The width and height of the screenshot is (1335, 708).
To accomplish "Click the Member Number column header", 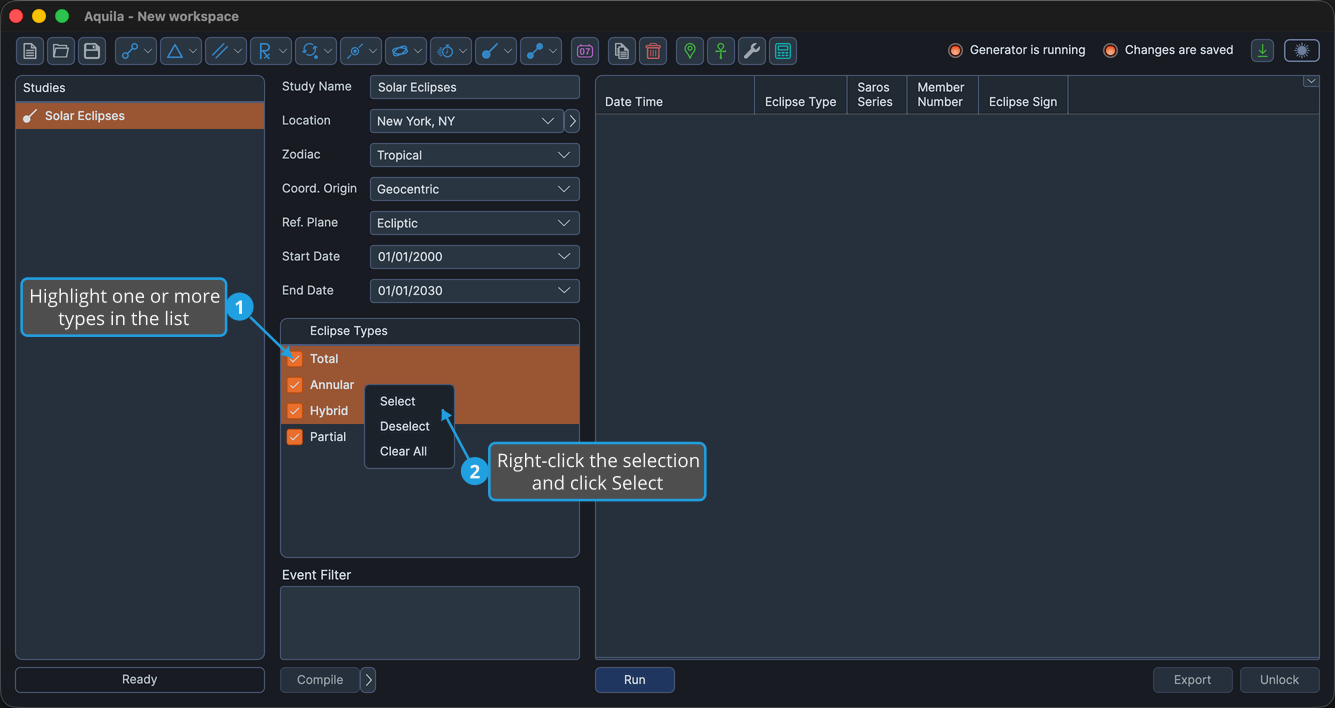I will [942, 95].
